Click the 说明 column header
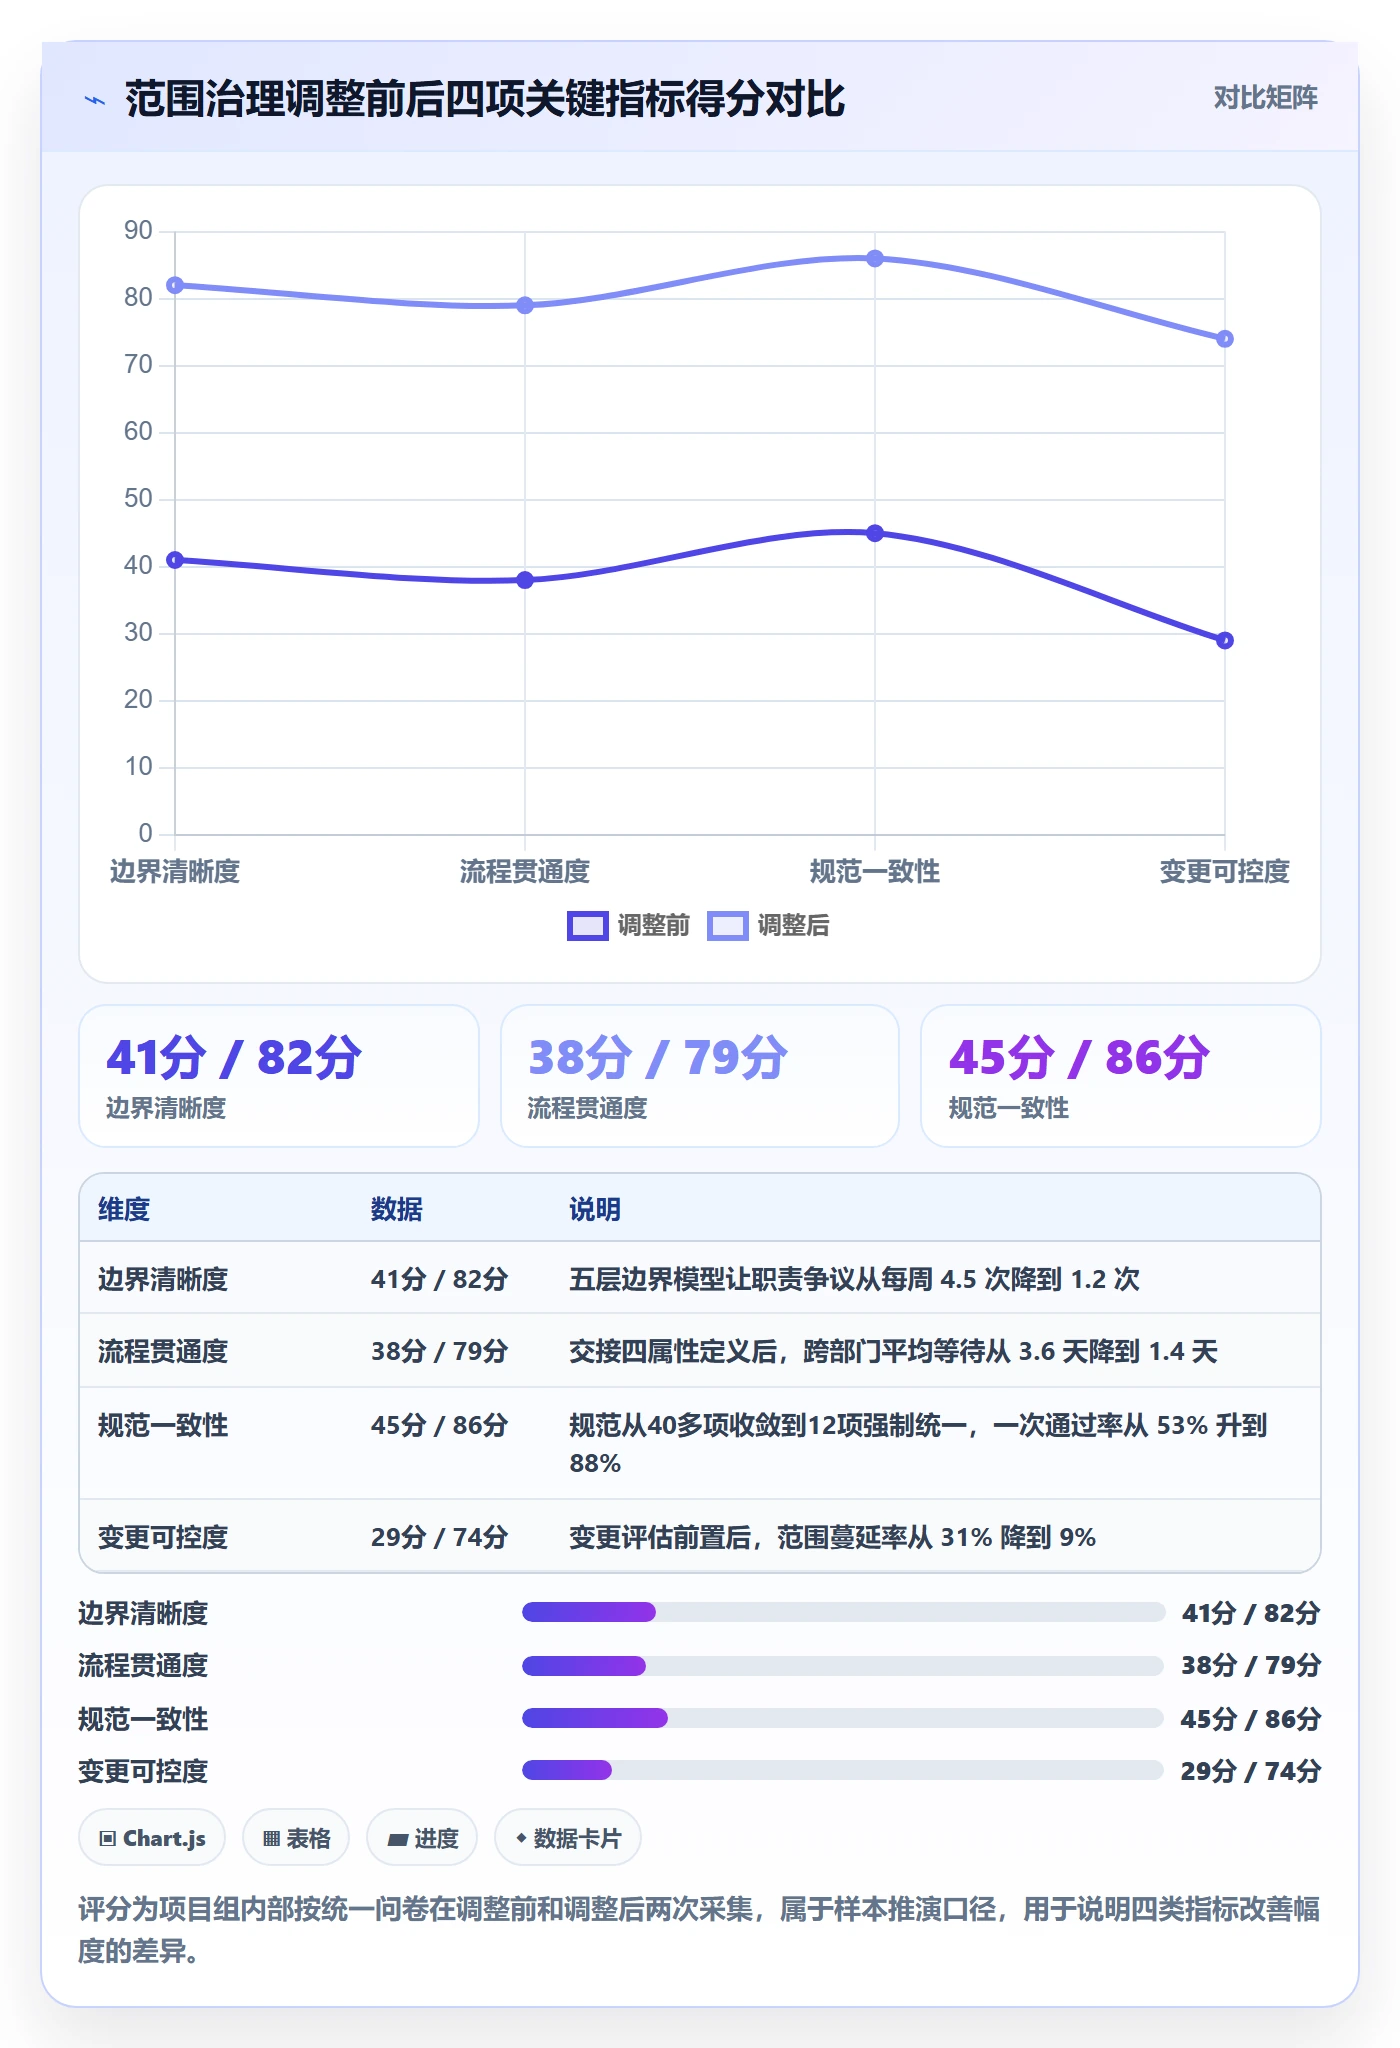The image size is (1400, 2048). click(595, 1209)
